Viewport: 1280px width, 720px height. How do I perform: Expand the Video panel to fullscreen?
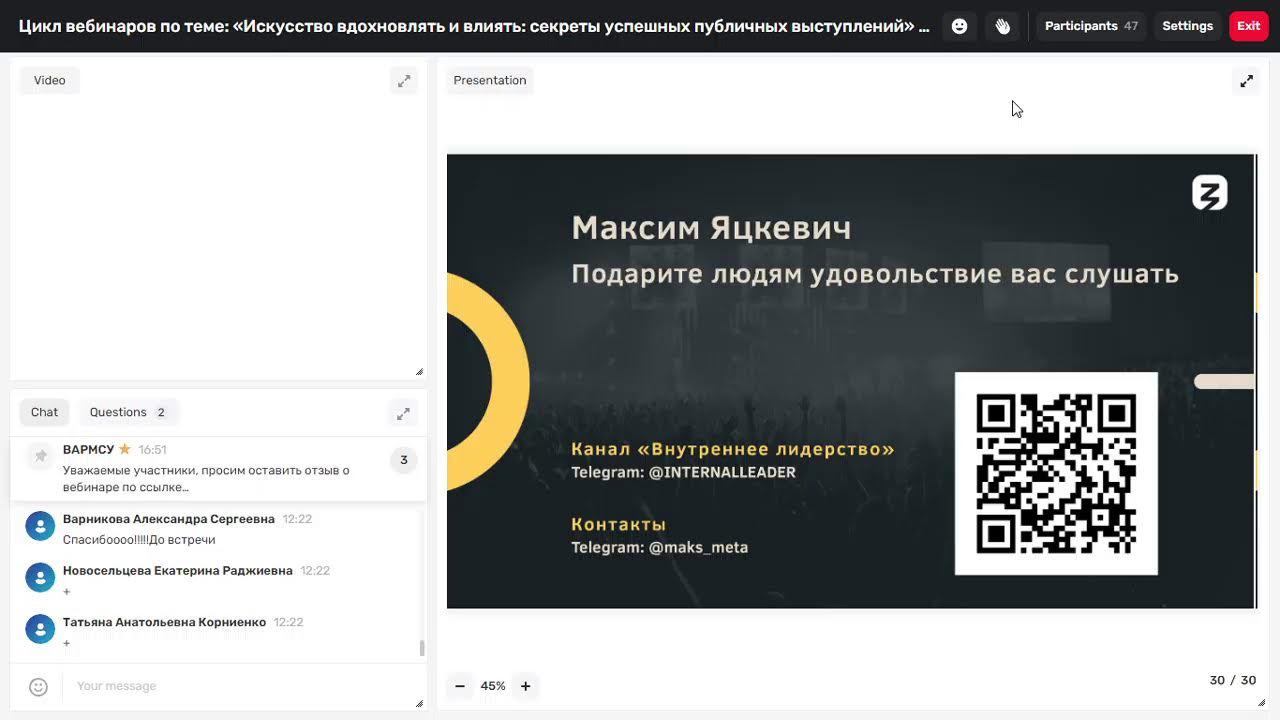tap(404, 81)
